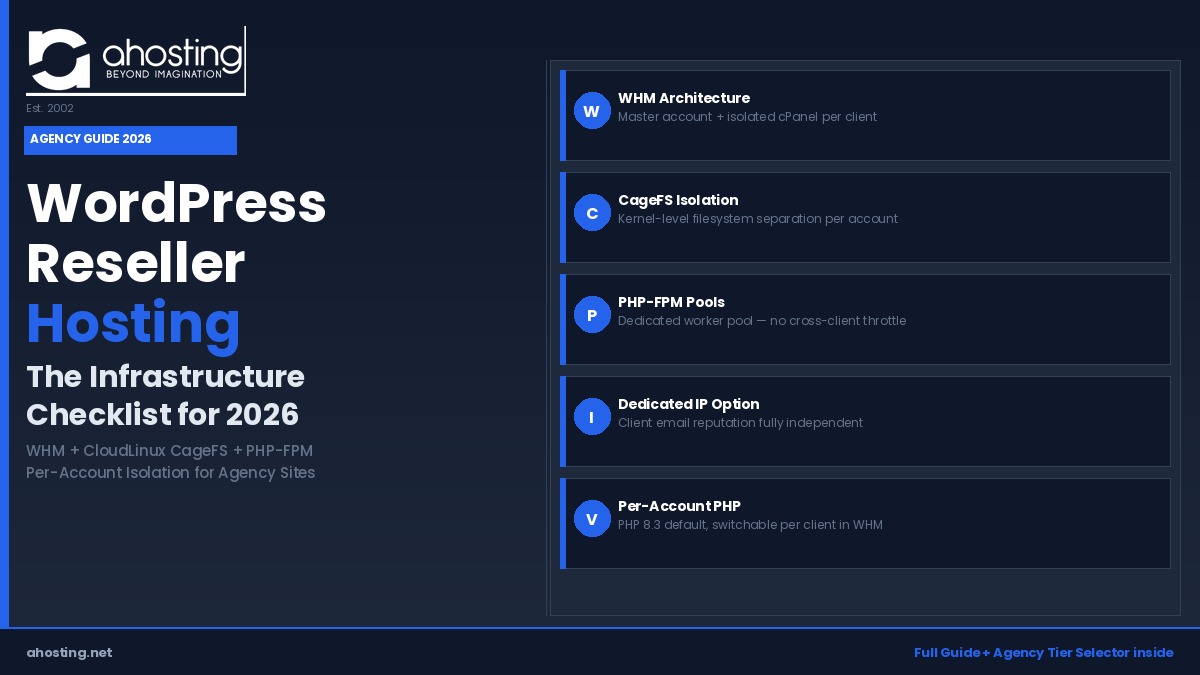Click the 'Reseller' title word
This screenshot has width=1200, height=675.
136,264
